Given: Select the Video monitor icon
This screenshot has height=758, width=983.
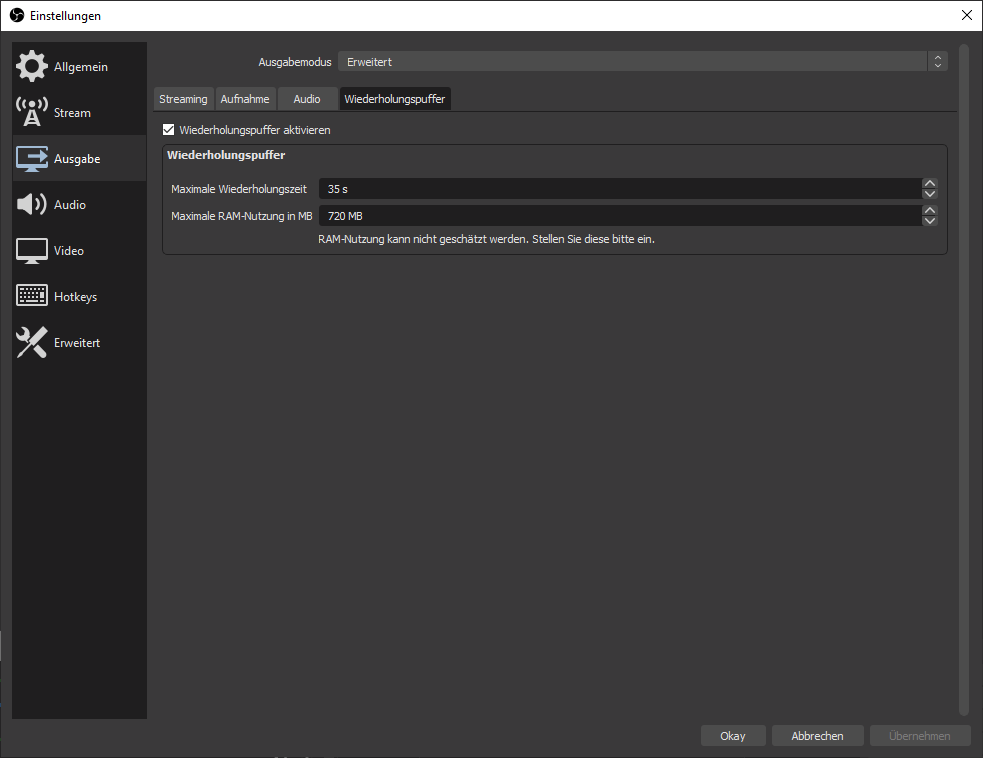Looking at the screenshot, I should click(x=32, y=250).
